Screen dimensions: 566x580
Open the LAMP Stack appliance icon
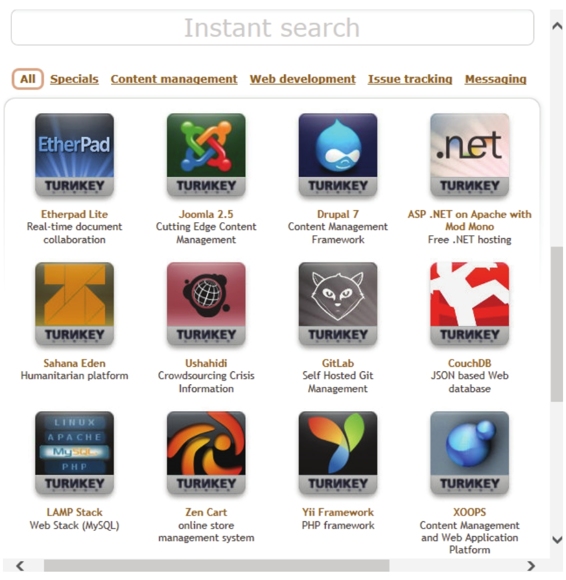pos(74,453)
